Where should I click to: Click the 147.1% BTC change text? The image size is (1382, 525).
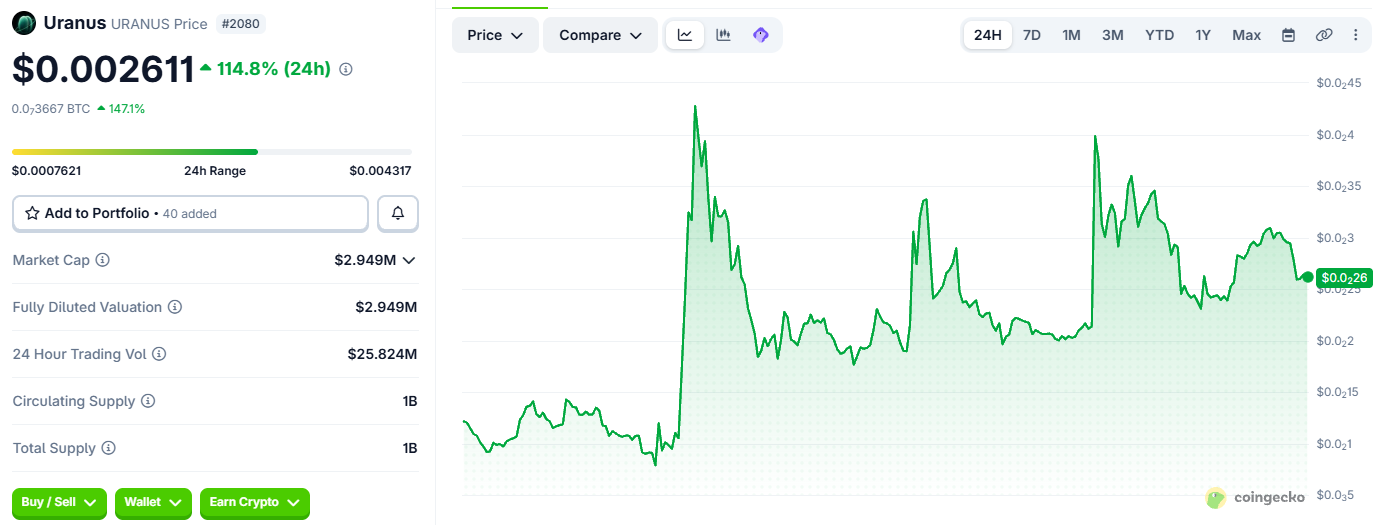pyautogui.click(x=127, y=108)
